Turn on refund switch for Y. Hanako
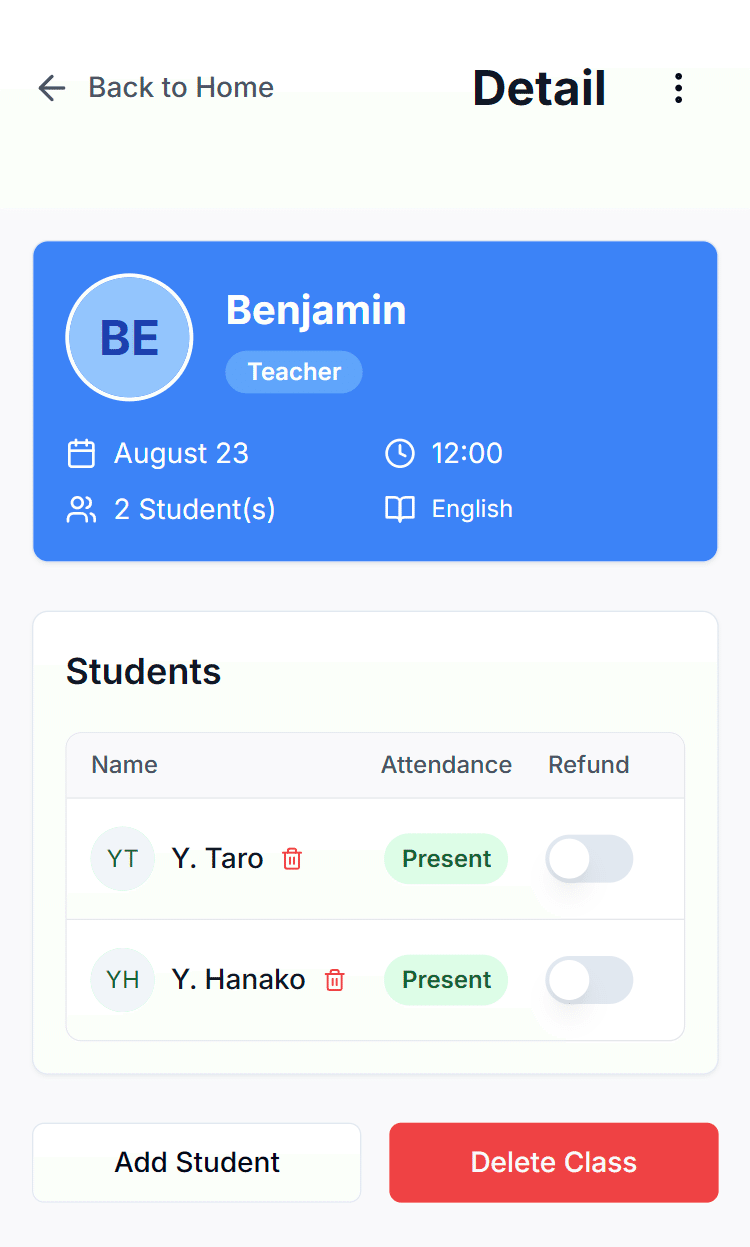Image resolution: width=750 pixels, height=1247 pixels. pyautogui.click(x=589, y=980)
